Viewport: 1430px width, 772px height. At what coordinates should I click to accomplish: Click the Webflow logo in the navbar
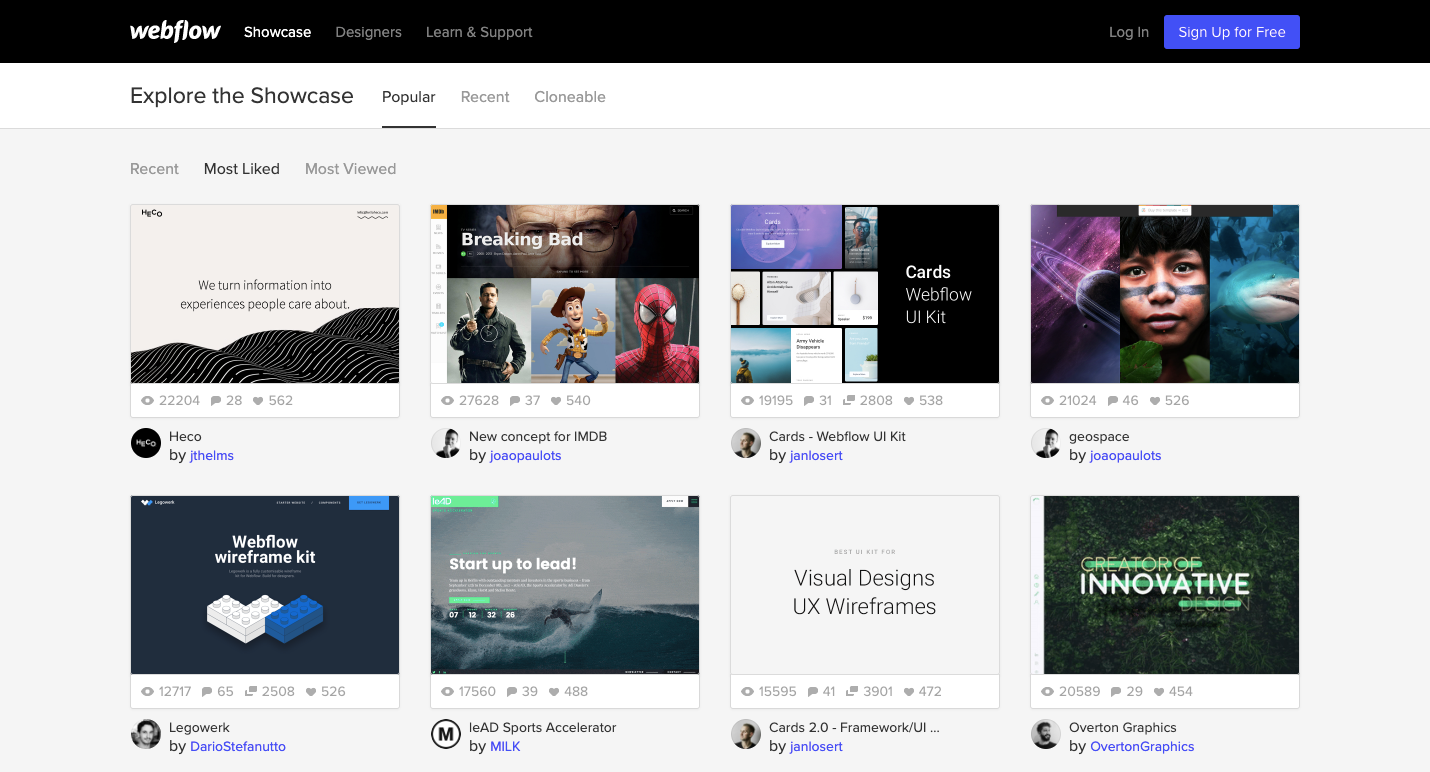pos(175,31)
